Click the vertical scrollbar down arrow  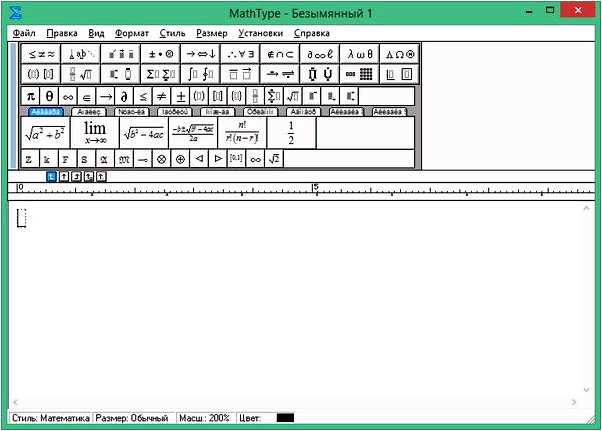(x=586, y=390)
